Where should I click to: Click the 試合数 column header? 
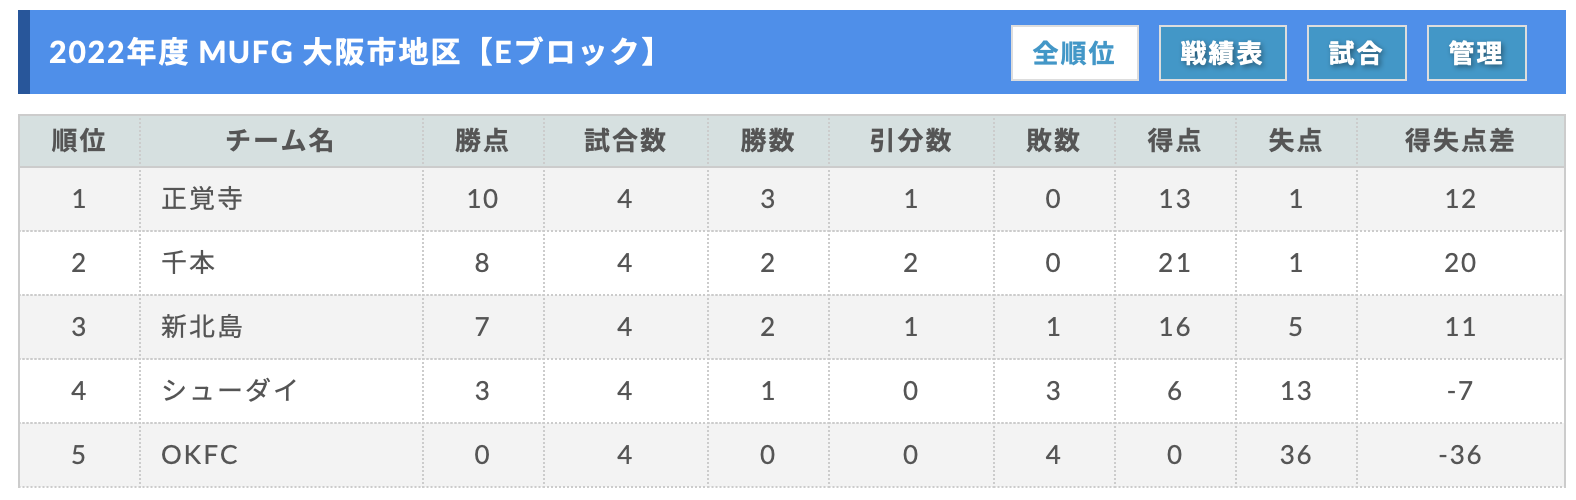pyautogui.click(x=625, y=141)
